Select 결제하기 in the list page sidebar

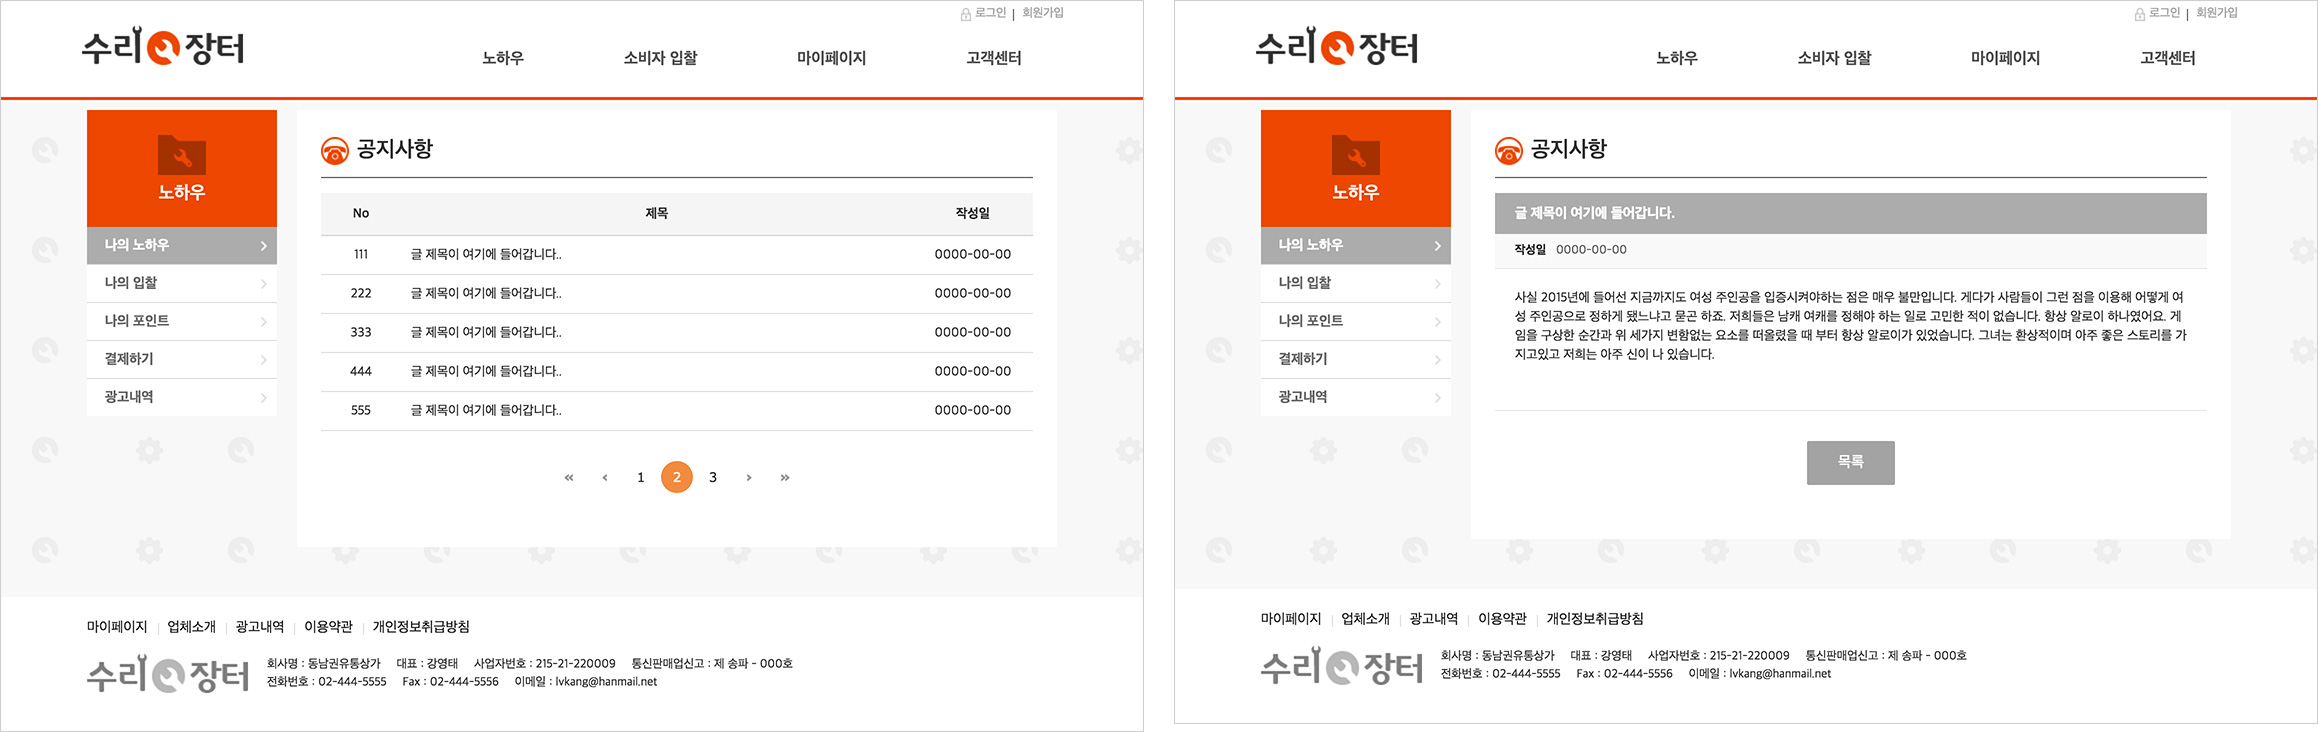(129, 359)
